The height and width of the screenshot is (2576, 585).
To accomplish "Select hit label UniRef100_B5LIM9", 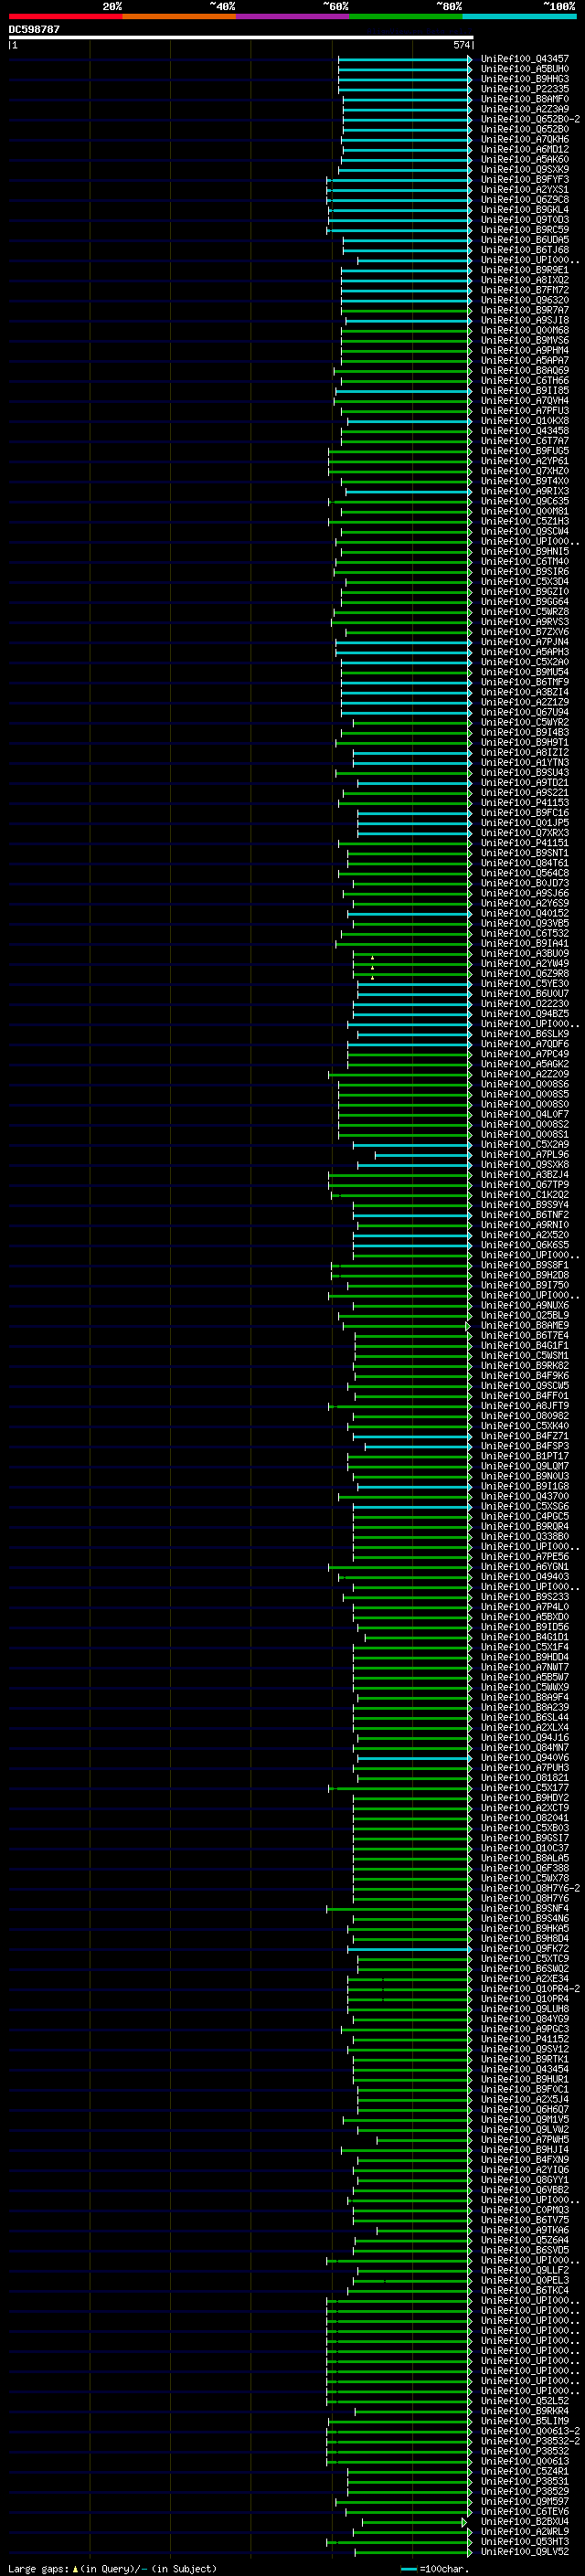I will (524, 2421).
